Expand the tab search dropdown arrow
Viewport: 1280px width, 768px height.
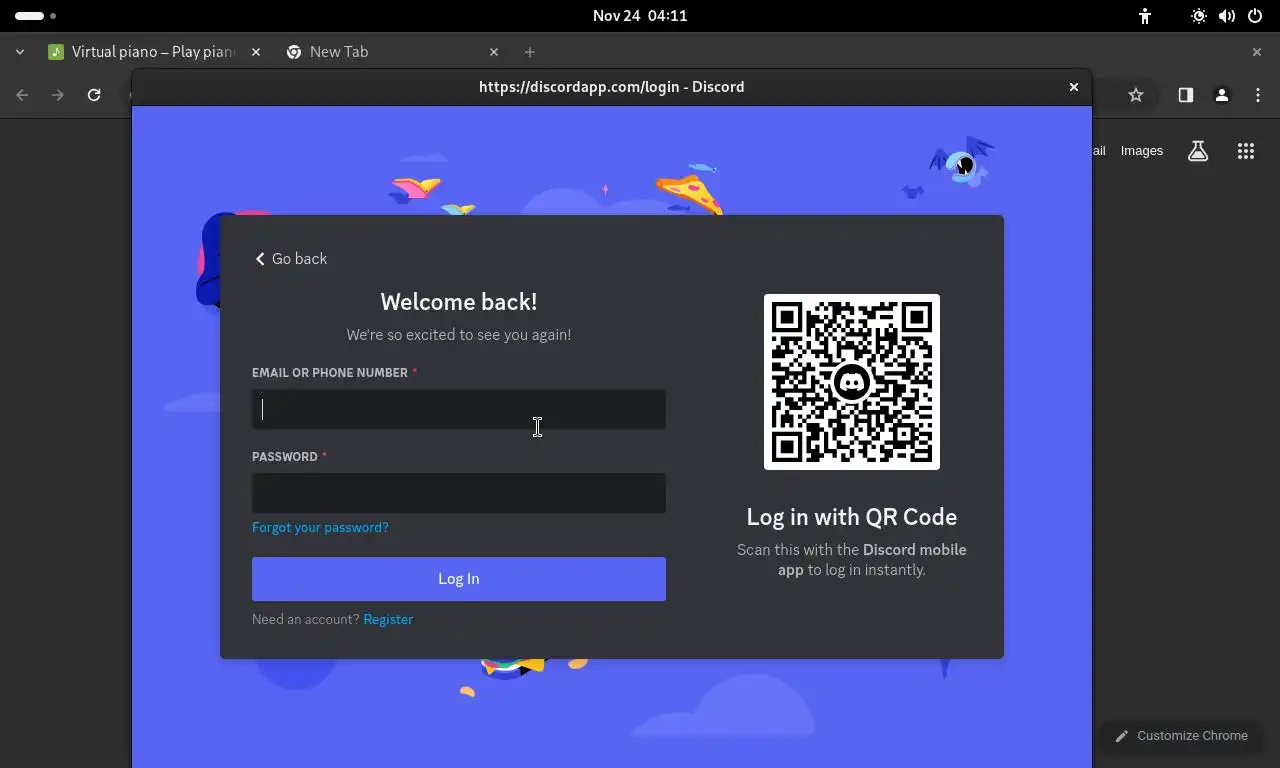[20, 52]
